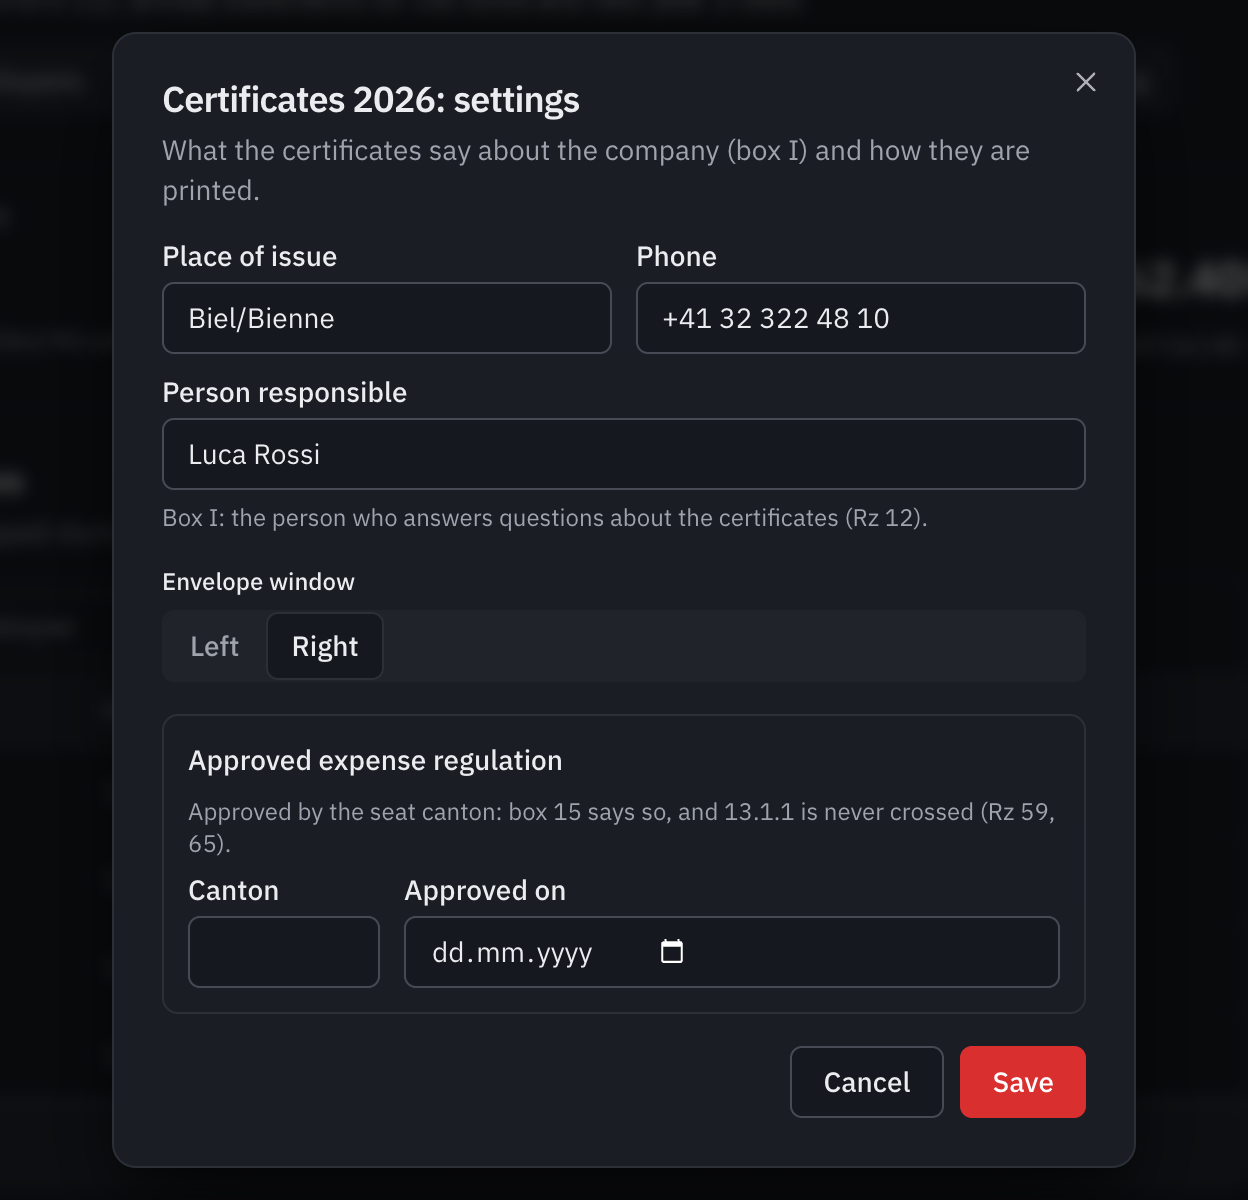The height and width of the screenshot is (1200, 1248).
Task: Click the 'Envelope window' label
Action: click(259, 582)
